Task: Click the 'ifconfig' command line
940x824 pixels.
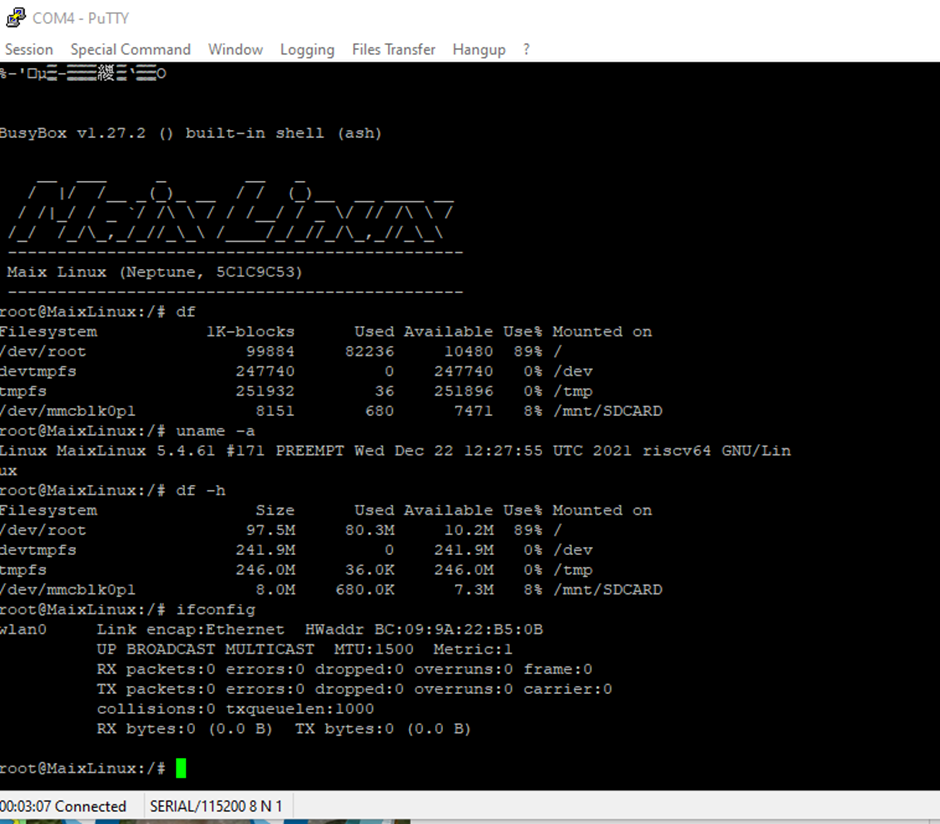Action: [127, 609]
